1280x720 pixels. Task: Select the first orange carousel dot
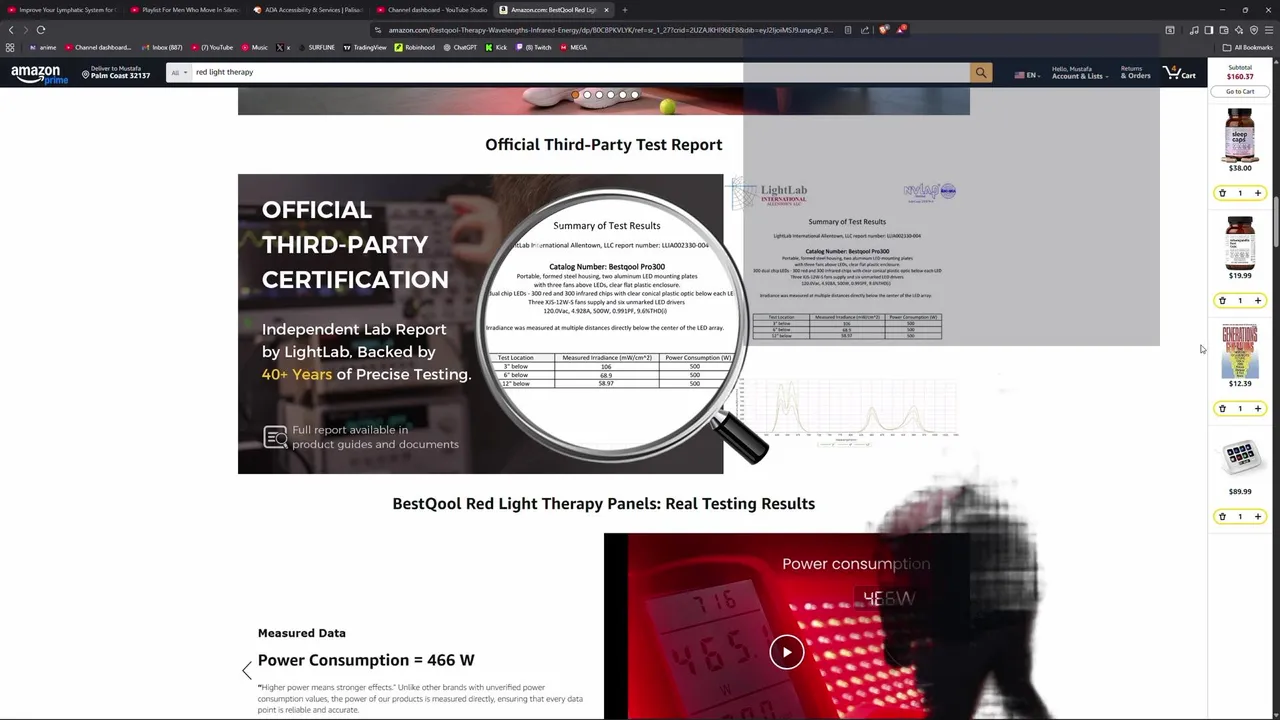pos(575,95)
